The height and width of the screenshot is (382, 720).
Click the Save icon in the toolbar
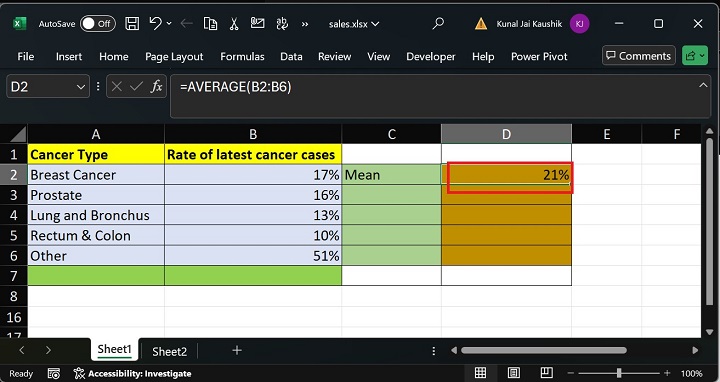coord(132,24)
